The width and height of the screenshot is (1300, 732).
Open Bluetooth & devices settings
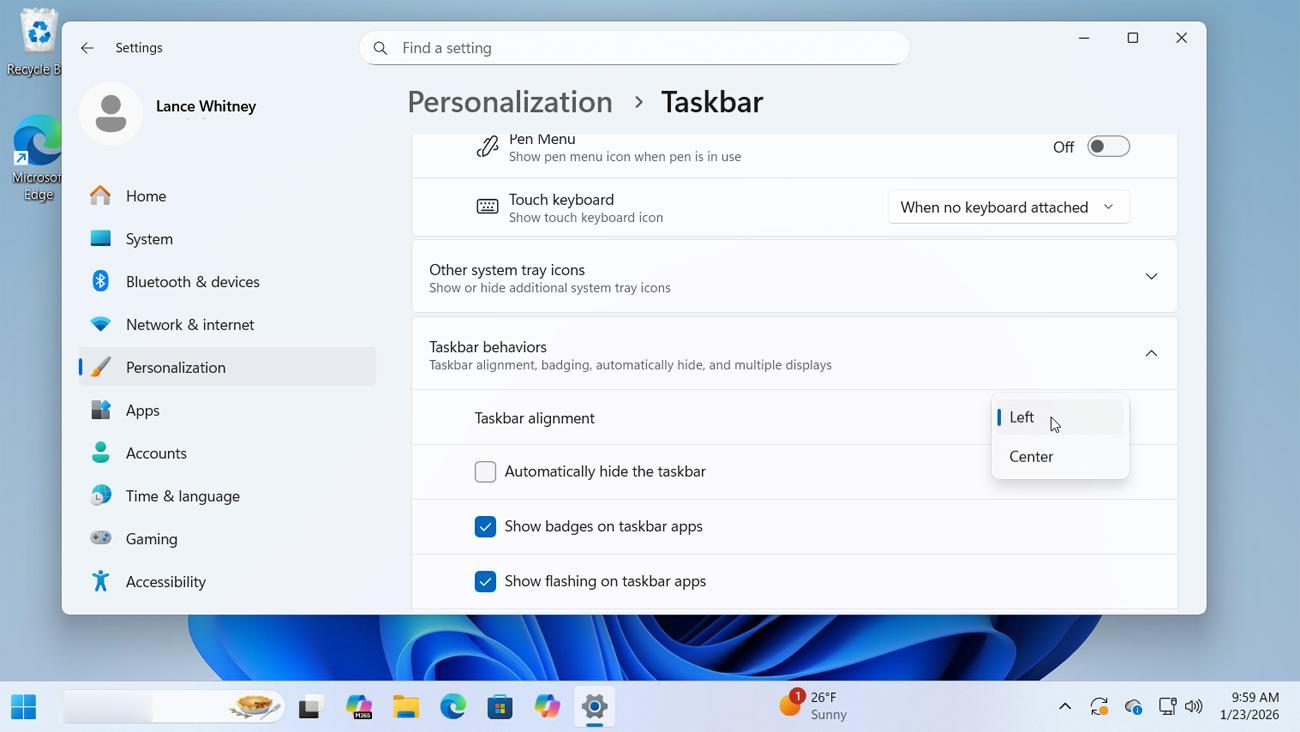coord(227,281)
